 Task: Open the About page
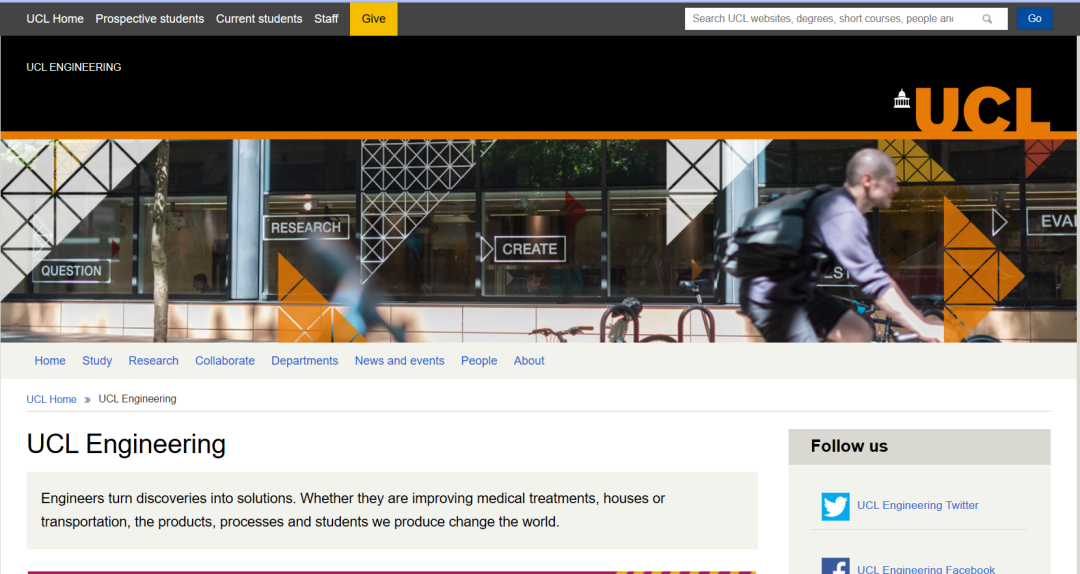(529, 361)
